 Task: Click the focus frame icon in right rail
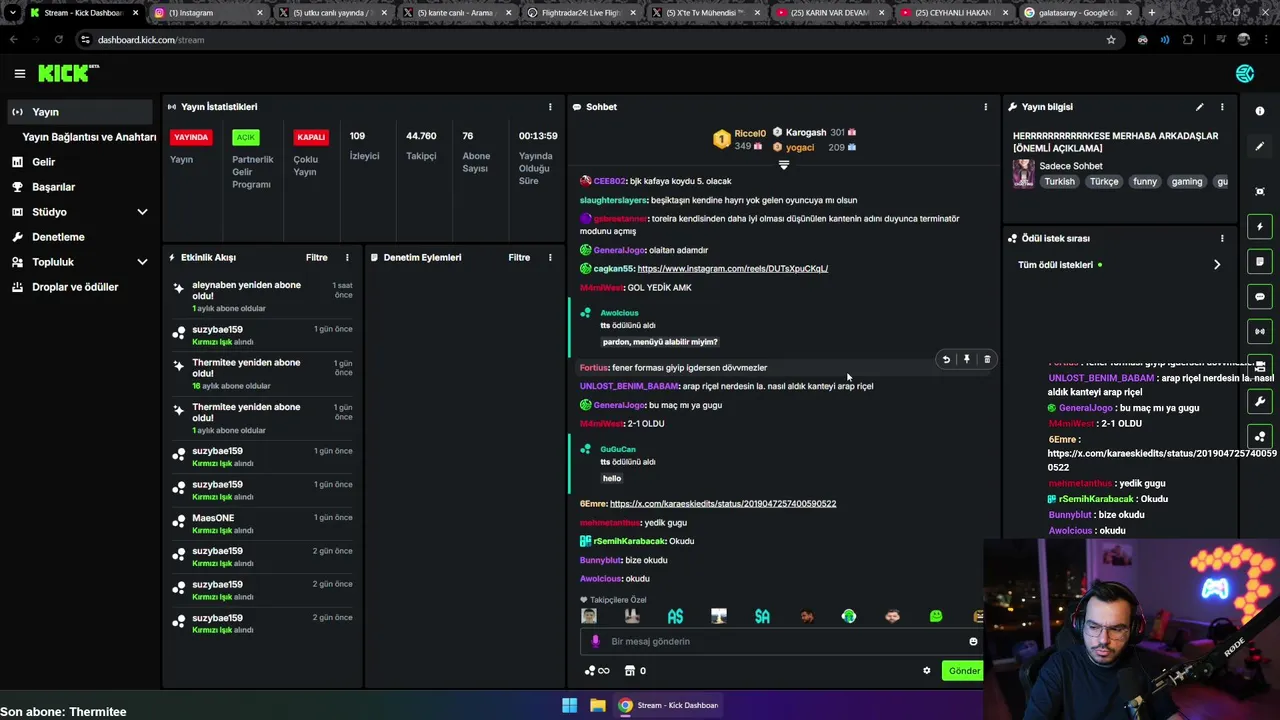point(1260,191)
